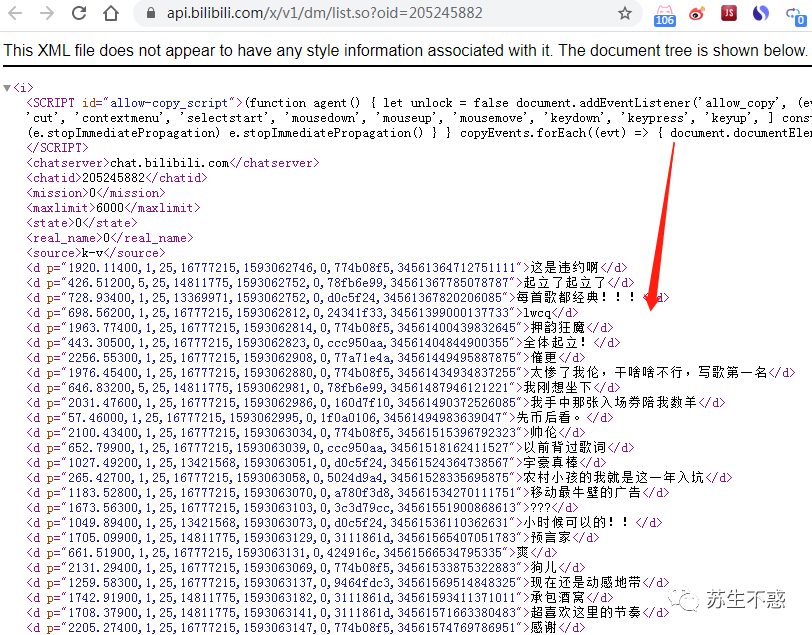
Task: Select danmaku text 这是违约啊
Action: (564, 268)
